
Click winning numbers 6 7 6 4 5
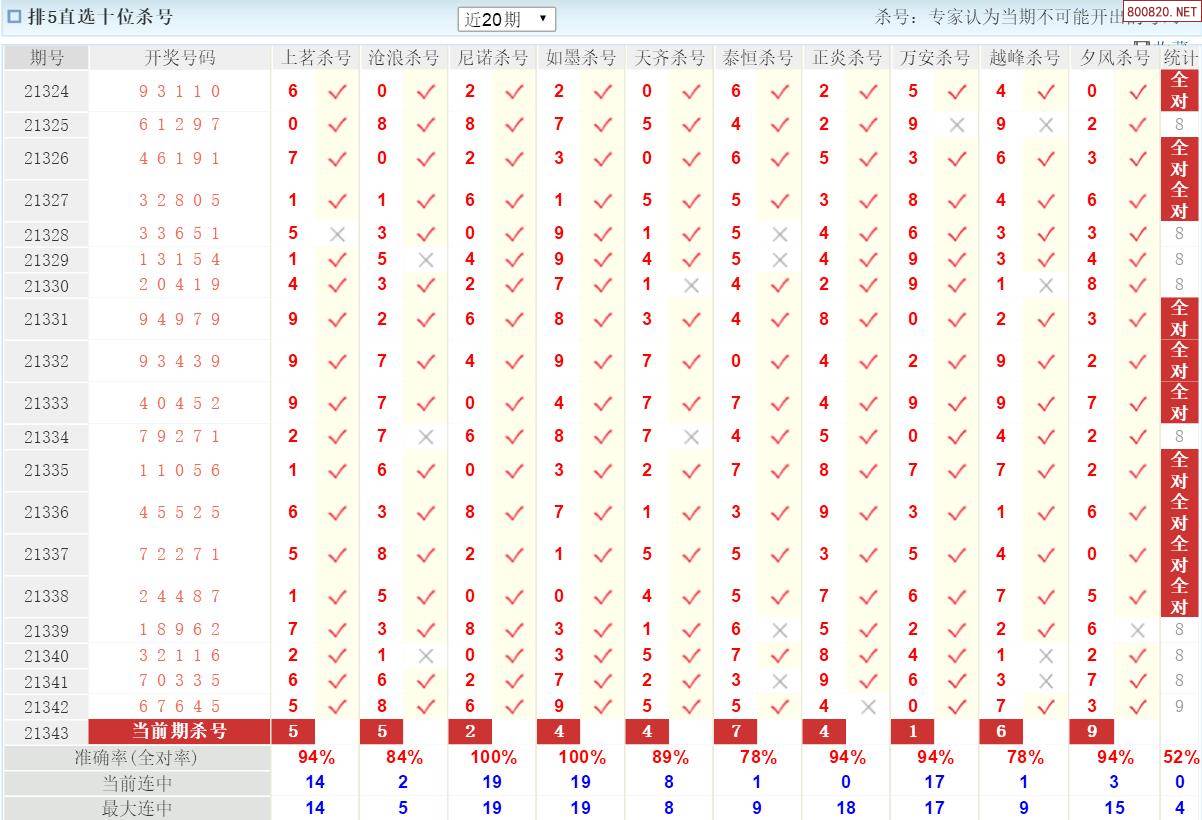coord(180,707)
